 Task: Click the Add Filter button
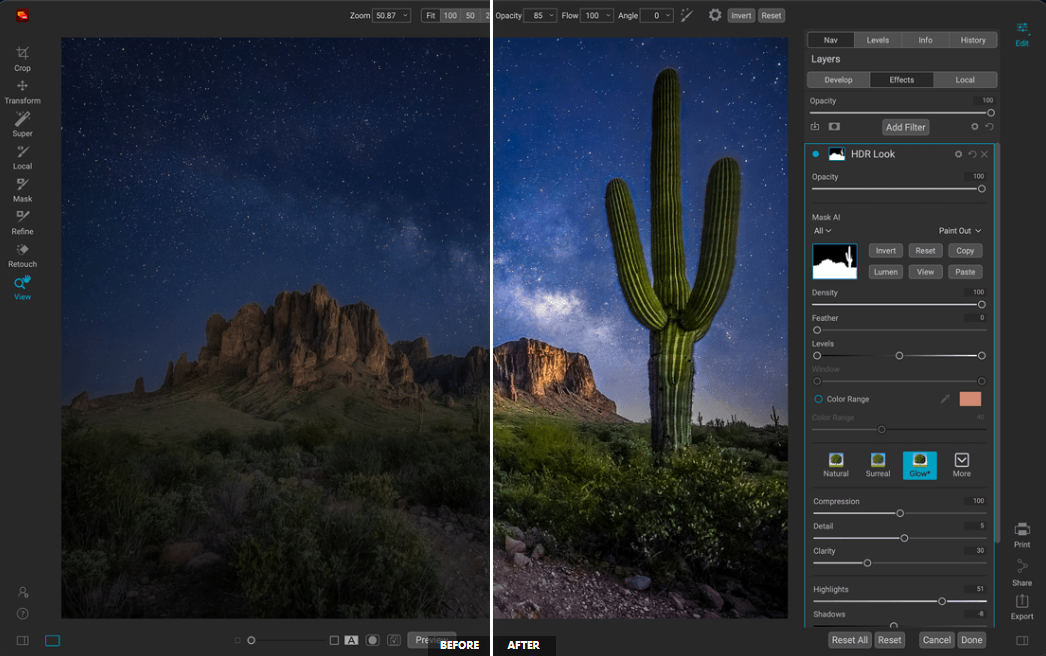[905, 127]
